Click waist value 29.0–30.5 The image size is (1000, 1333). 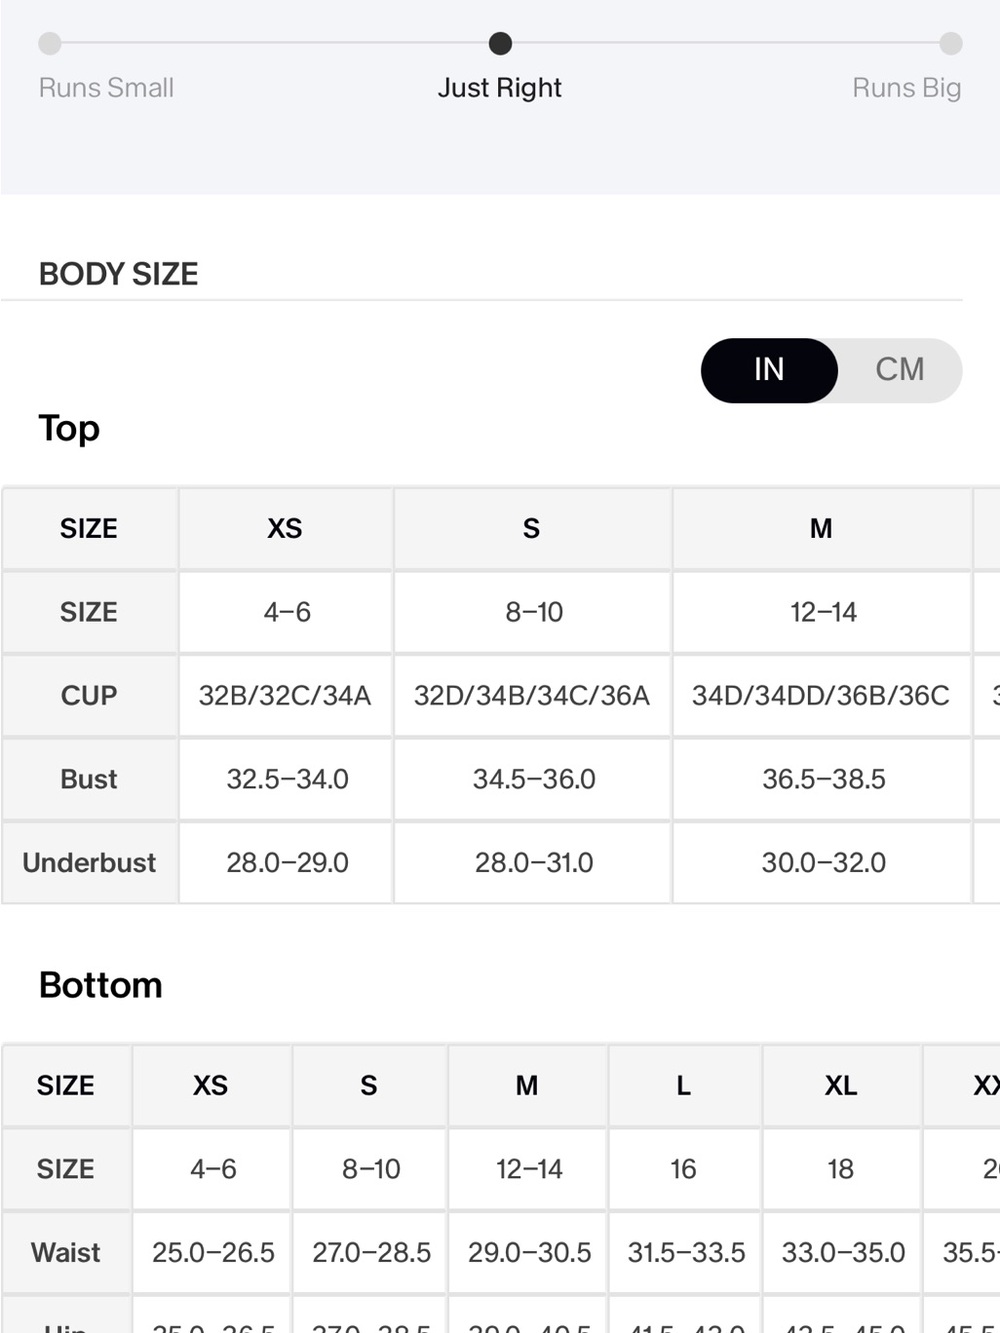pos(529,1252)
